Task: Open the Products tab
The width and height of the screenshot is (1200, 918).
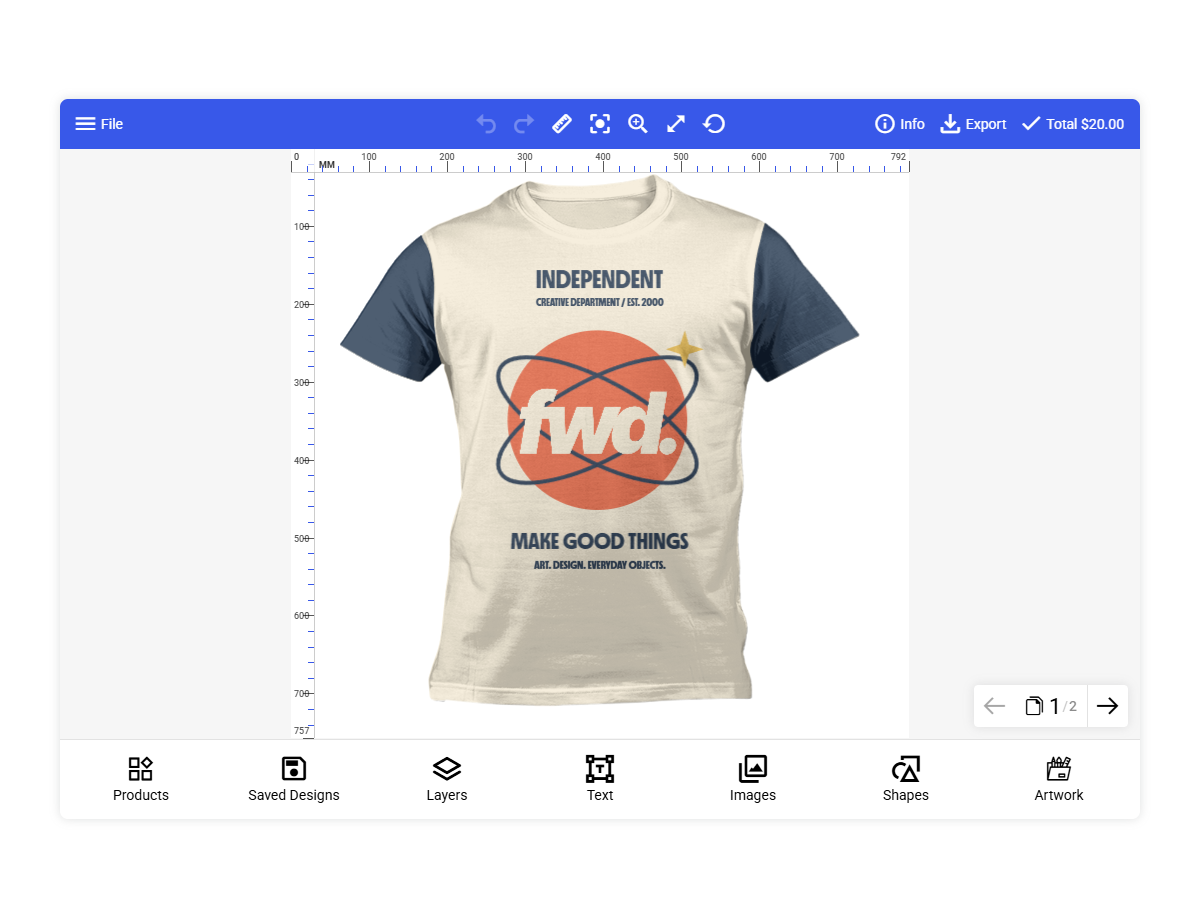Action: (x=141, y=780)
